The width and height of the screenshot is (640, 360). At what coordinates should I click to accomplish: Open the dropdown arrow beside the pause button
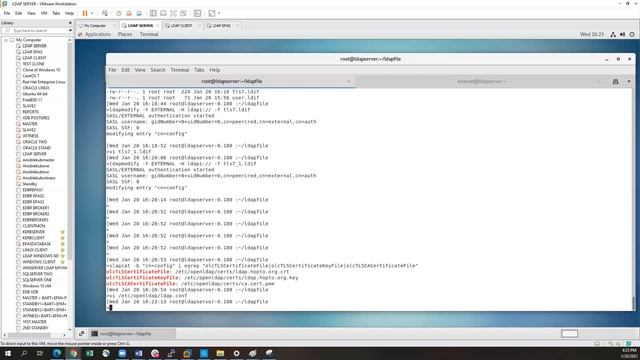92,13
